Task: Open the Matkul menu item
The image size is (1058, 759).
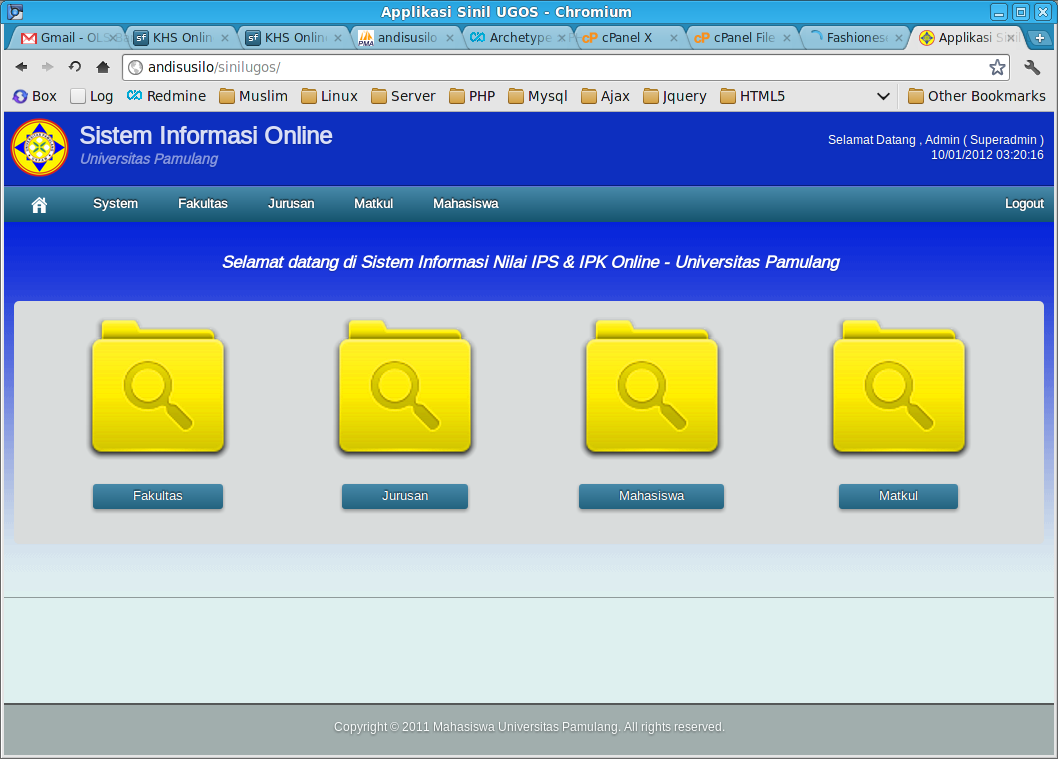Action: (x=373, y=203)
